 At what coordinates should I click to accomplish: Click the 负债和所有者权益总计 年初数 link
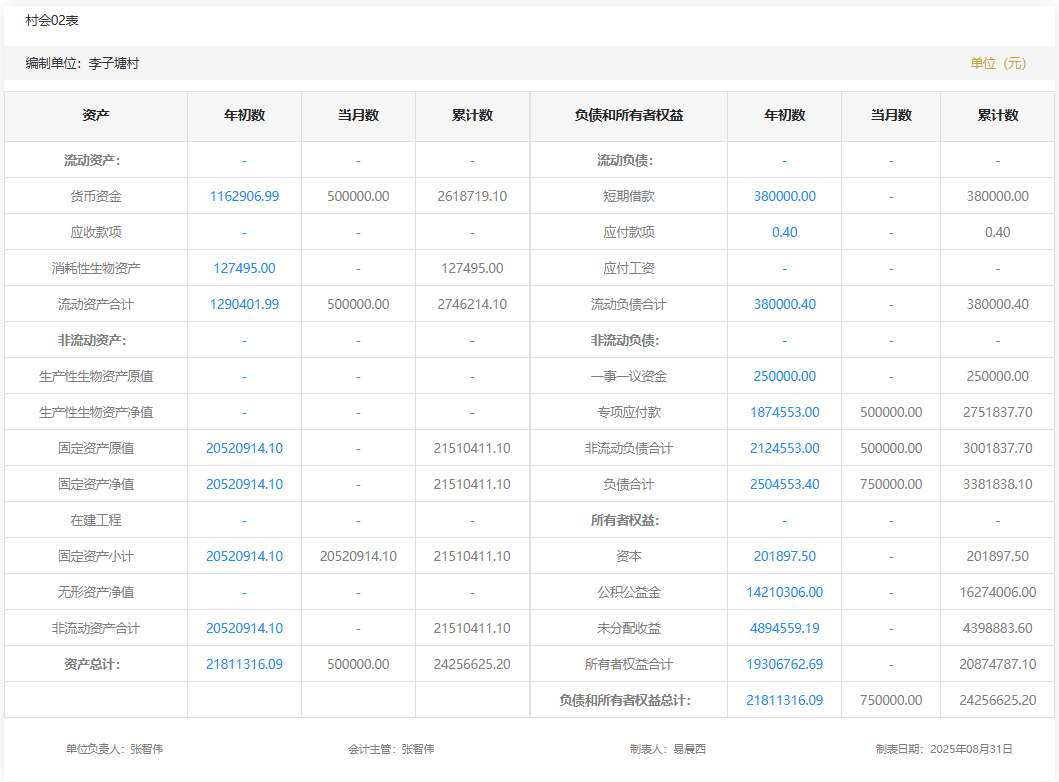[784, 700]
